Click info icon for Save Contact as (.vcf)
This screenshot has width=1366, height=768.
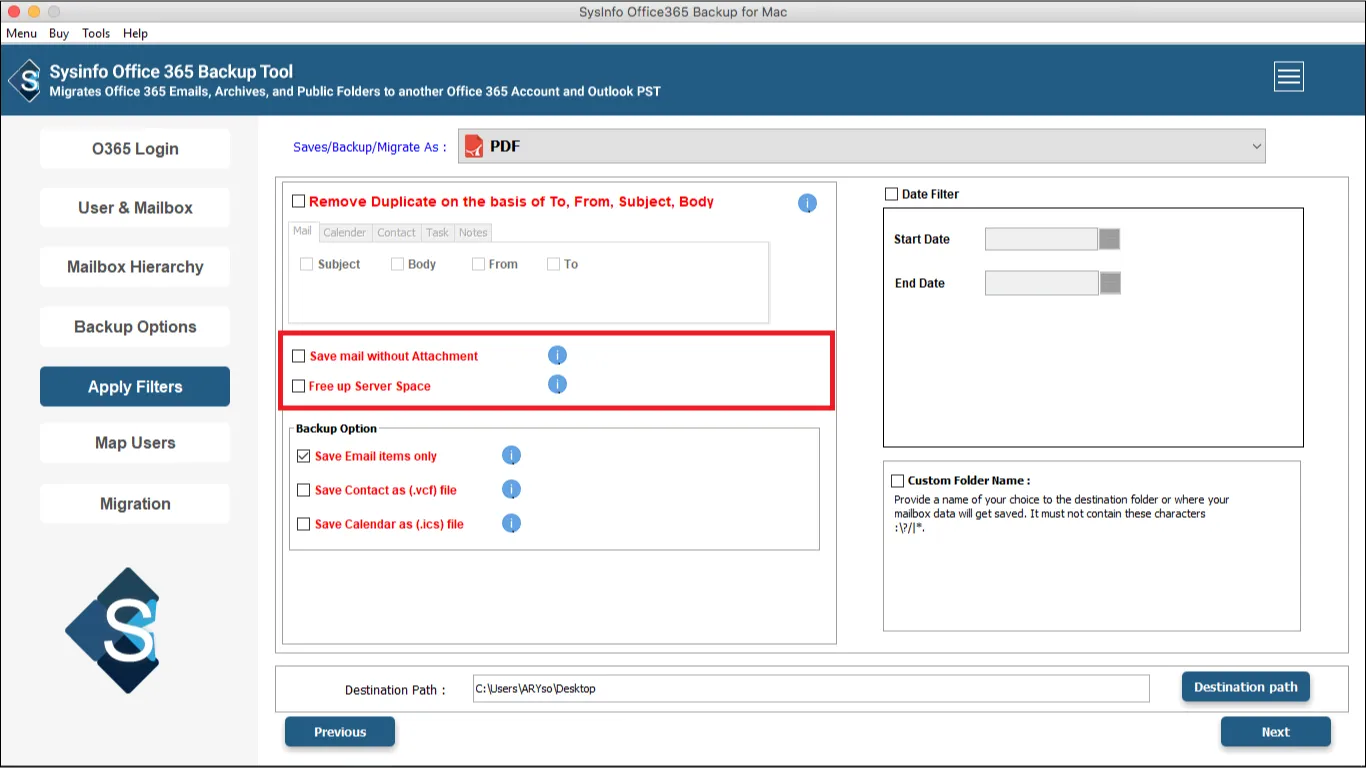coord(511,490)
